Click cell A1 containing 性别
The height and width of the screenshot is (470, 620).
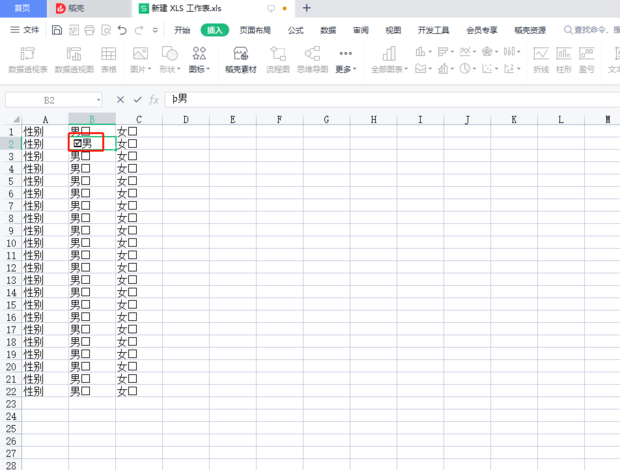(45, 131)
